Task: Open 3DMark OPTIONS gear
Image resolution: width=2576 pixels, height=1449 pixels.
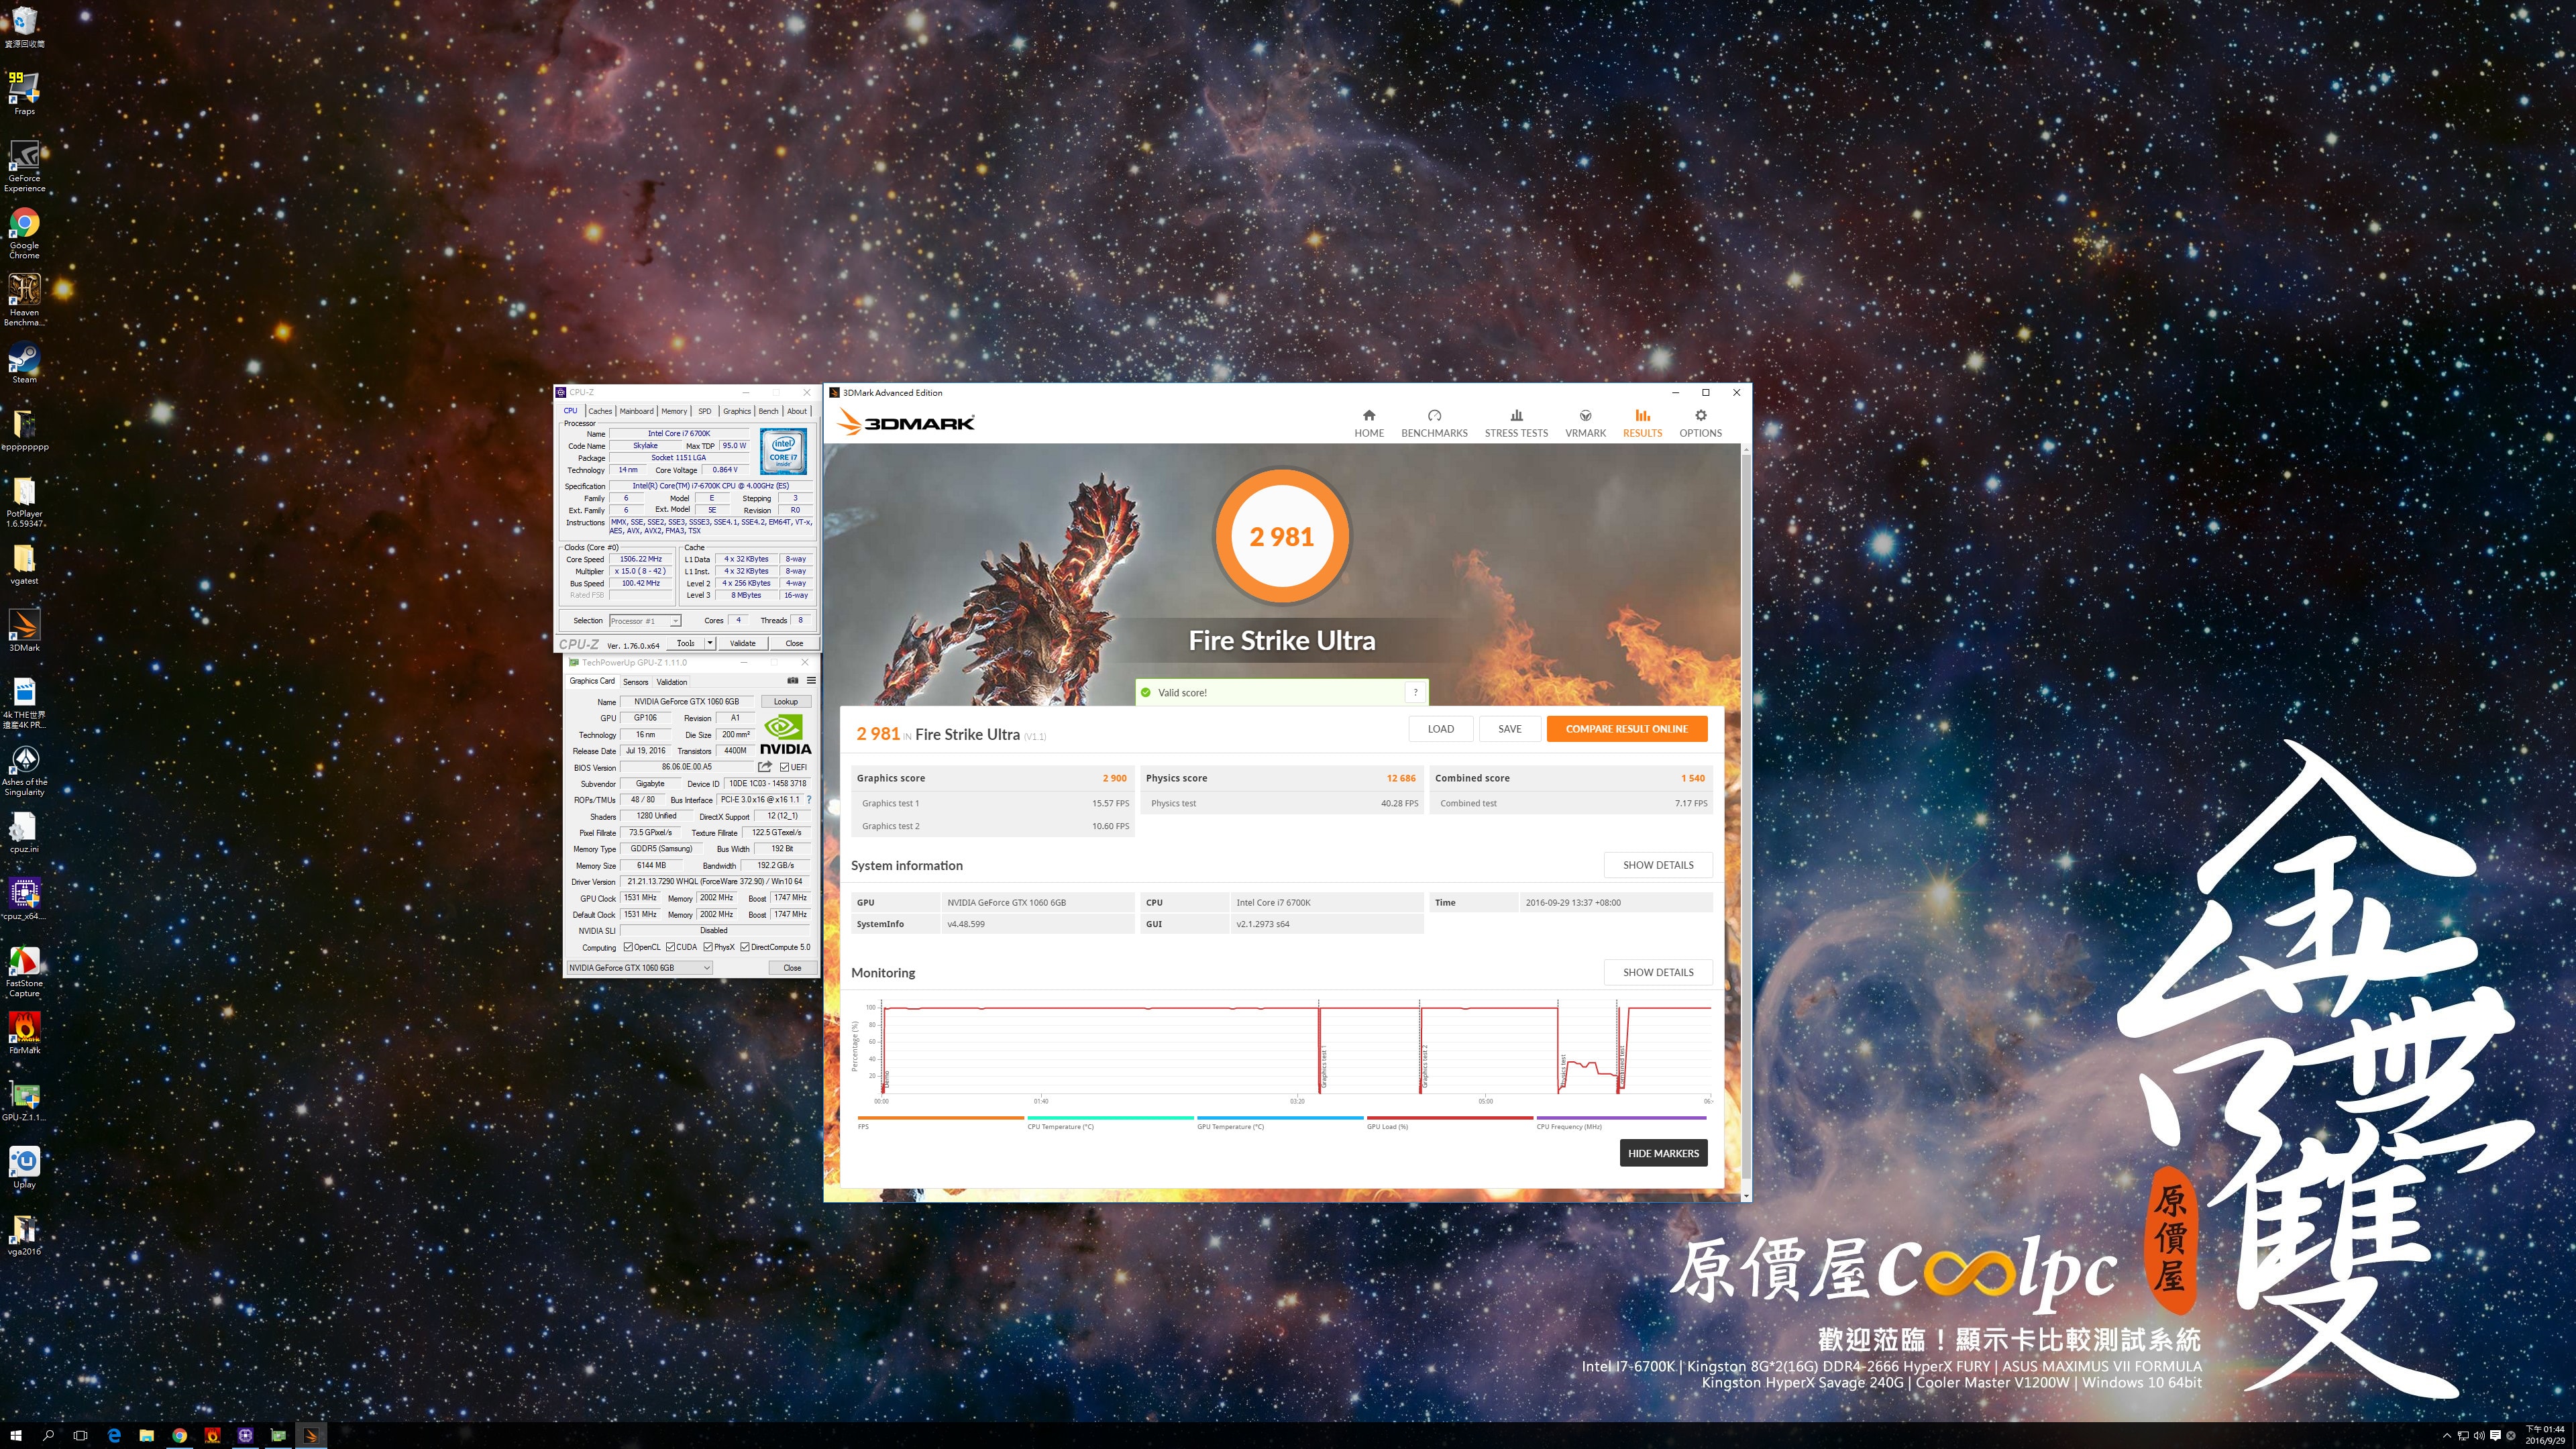Action: click(x=1700, y=423)
